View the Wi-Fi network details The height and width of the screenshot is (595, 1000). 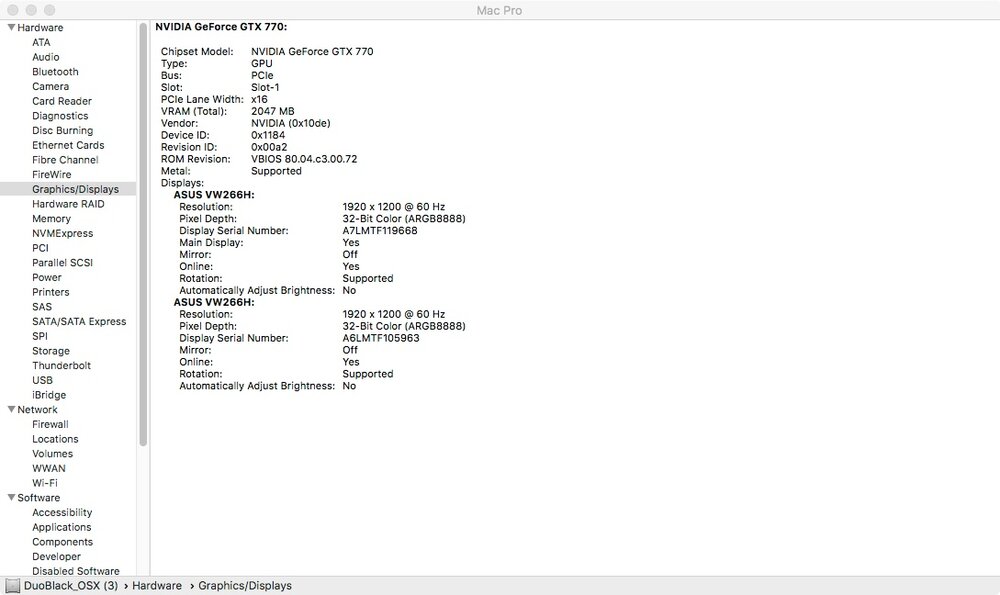pyautogui.click(x=45, y=483)
